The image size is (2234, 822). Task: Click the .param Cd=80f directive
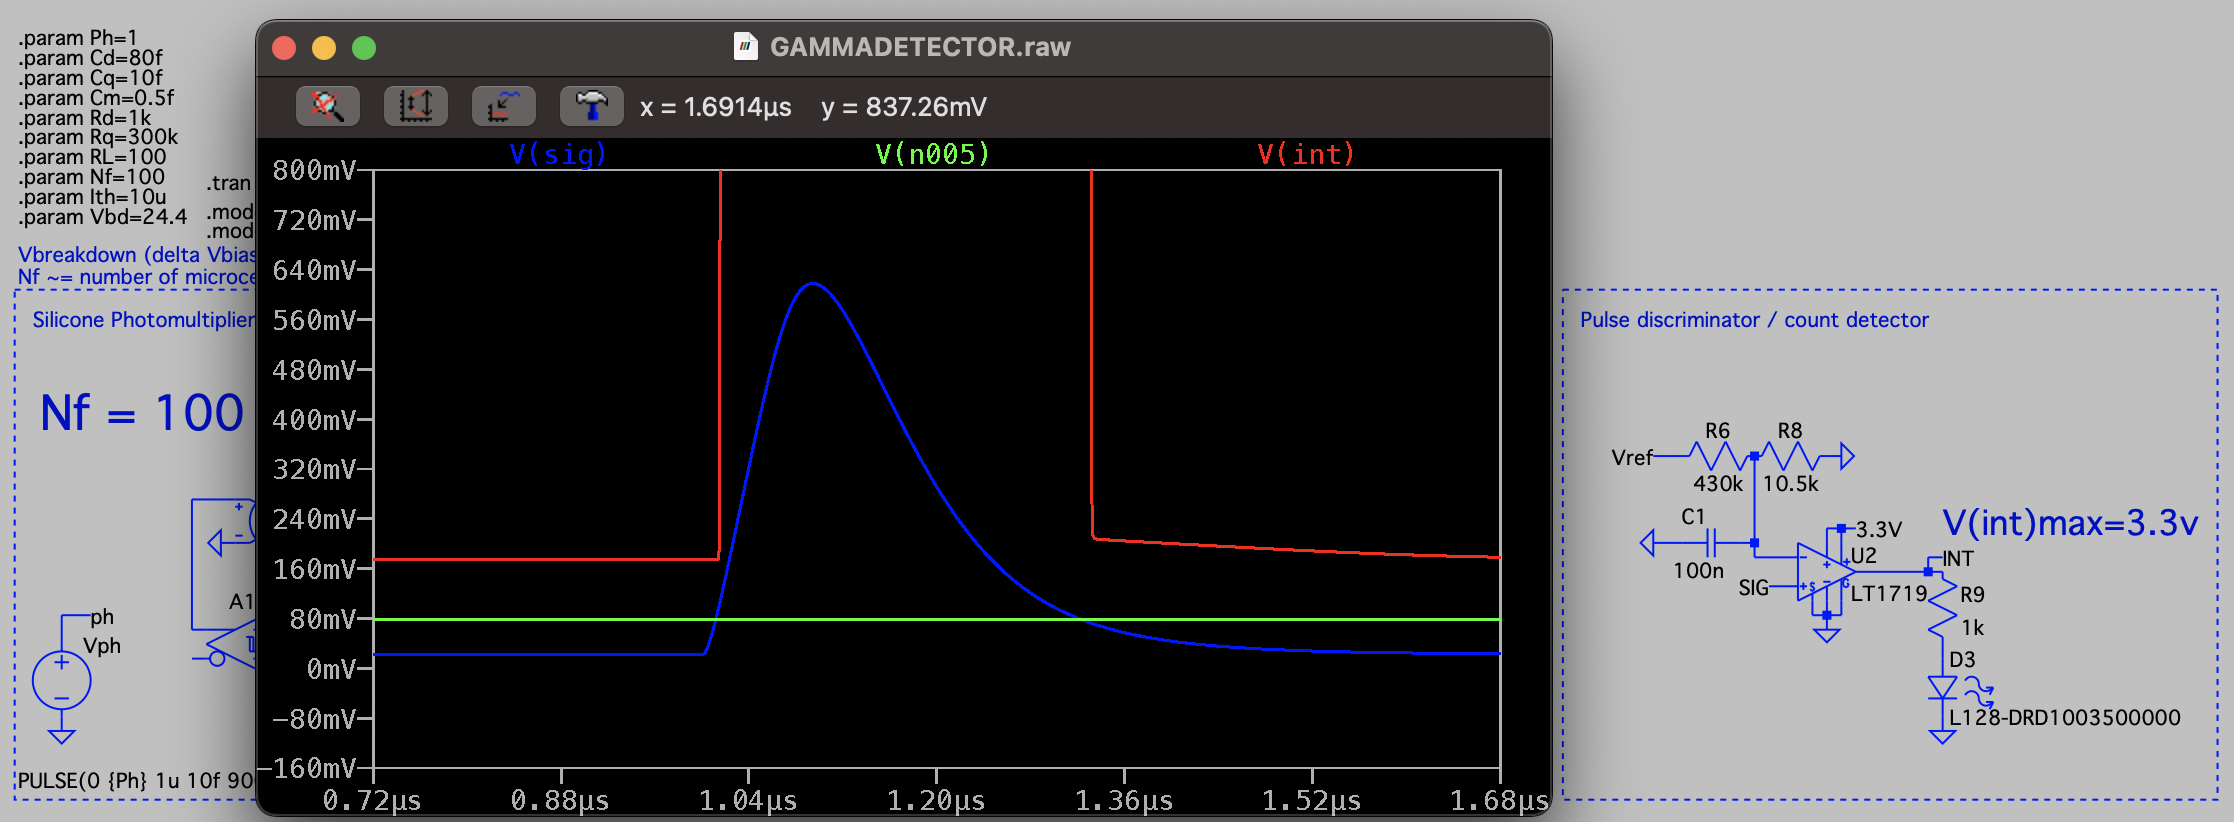click(x=90, y=58)
